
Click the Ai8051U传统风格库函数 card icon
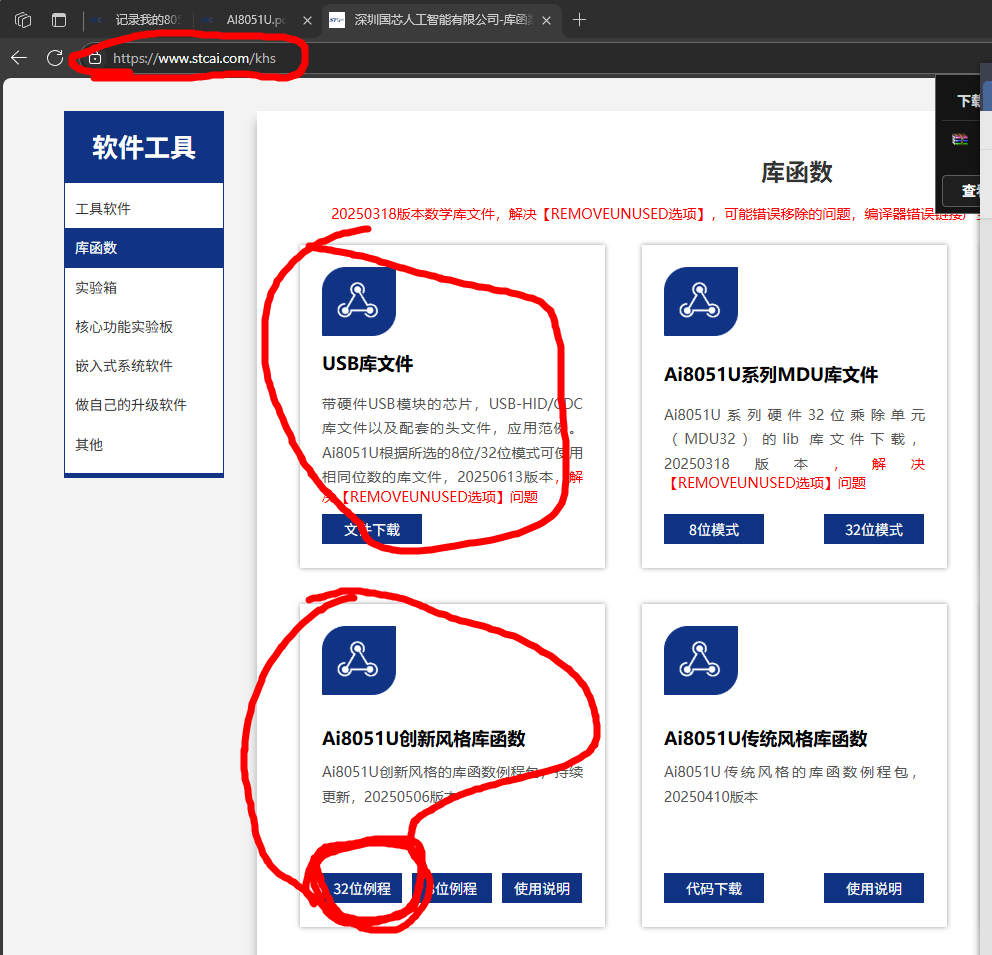tap(700, 660)
